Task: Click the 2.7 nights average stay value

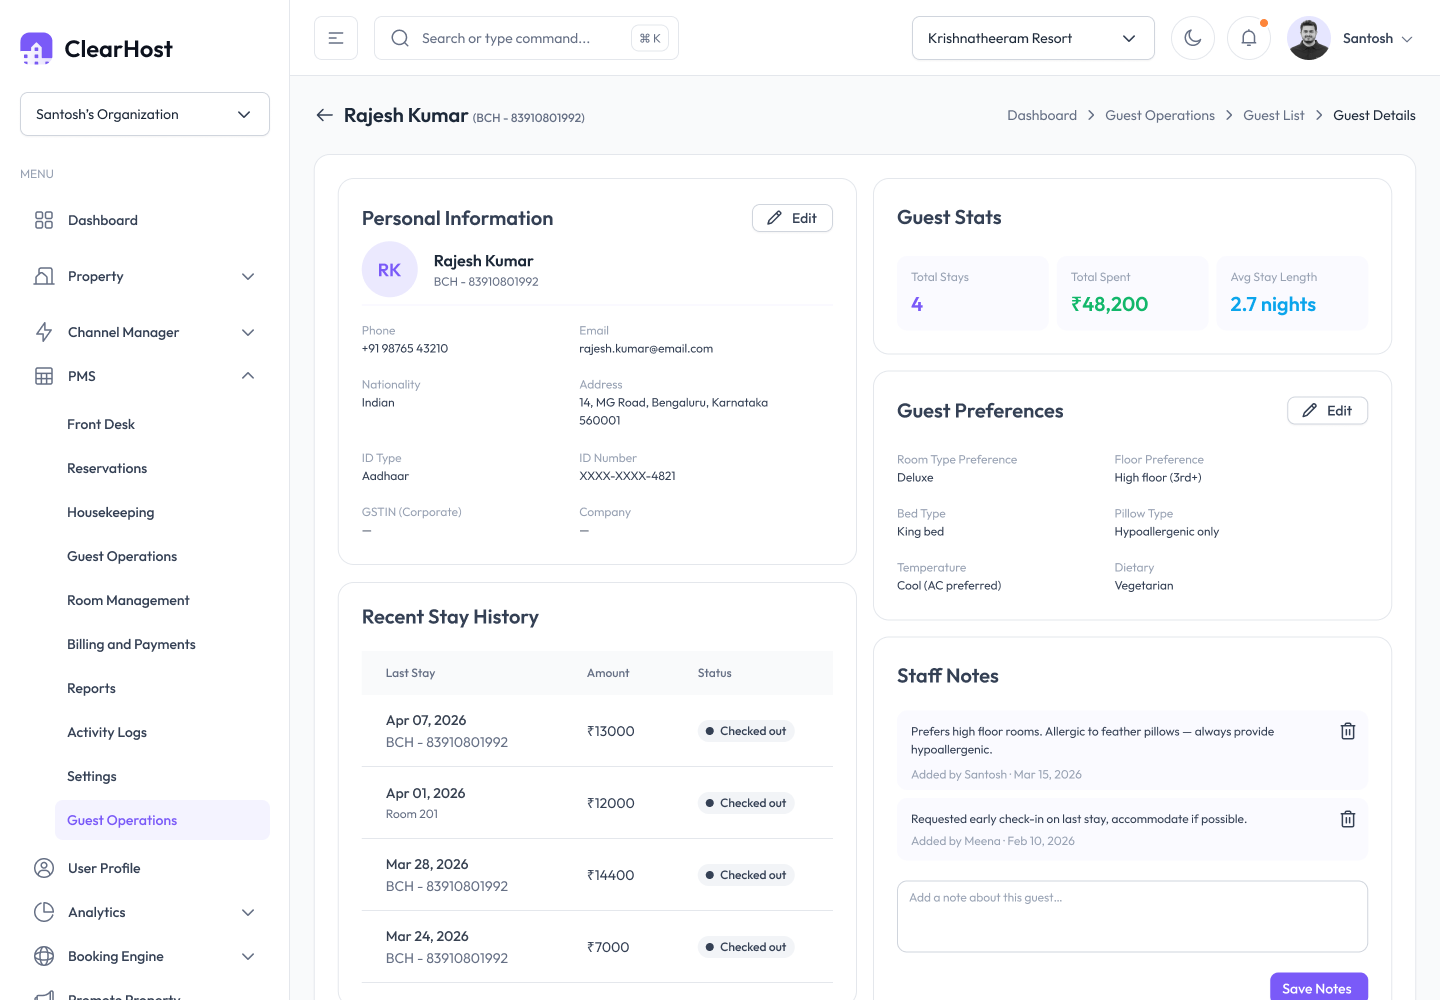Action: click(1273, 304)
